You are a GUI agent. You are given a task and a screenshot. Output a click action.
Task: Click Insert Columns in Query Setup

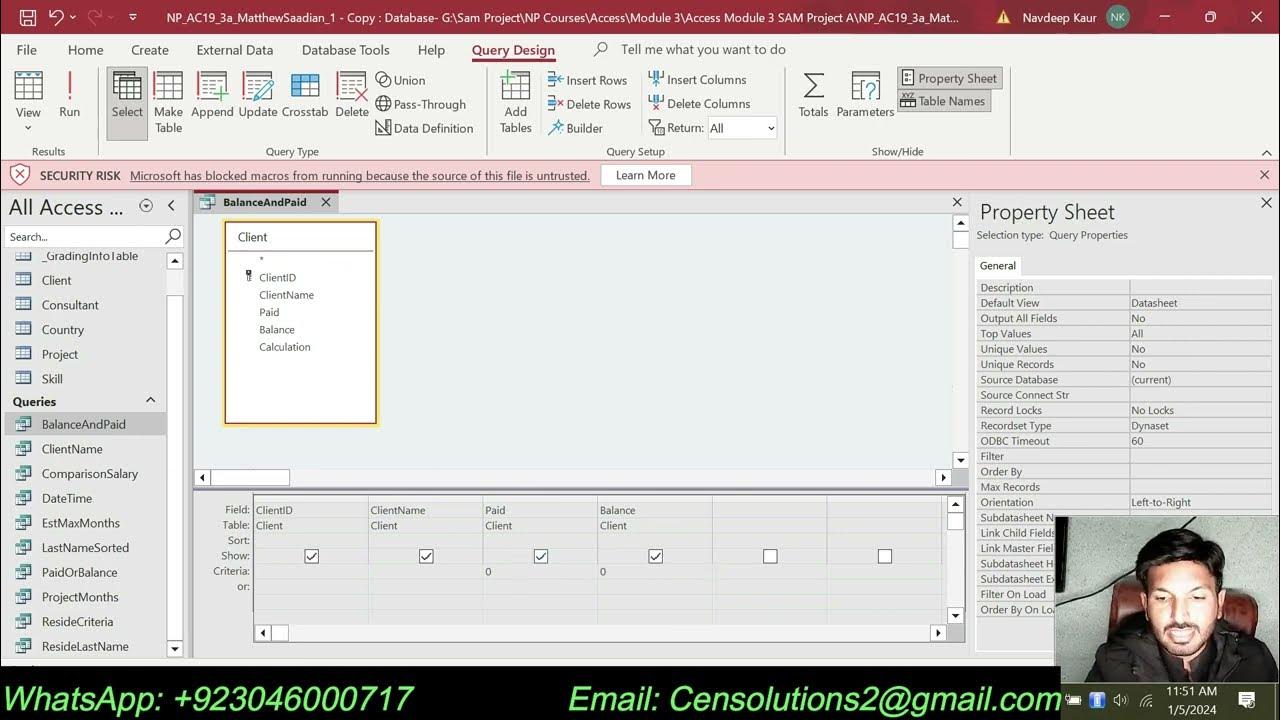698,80
